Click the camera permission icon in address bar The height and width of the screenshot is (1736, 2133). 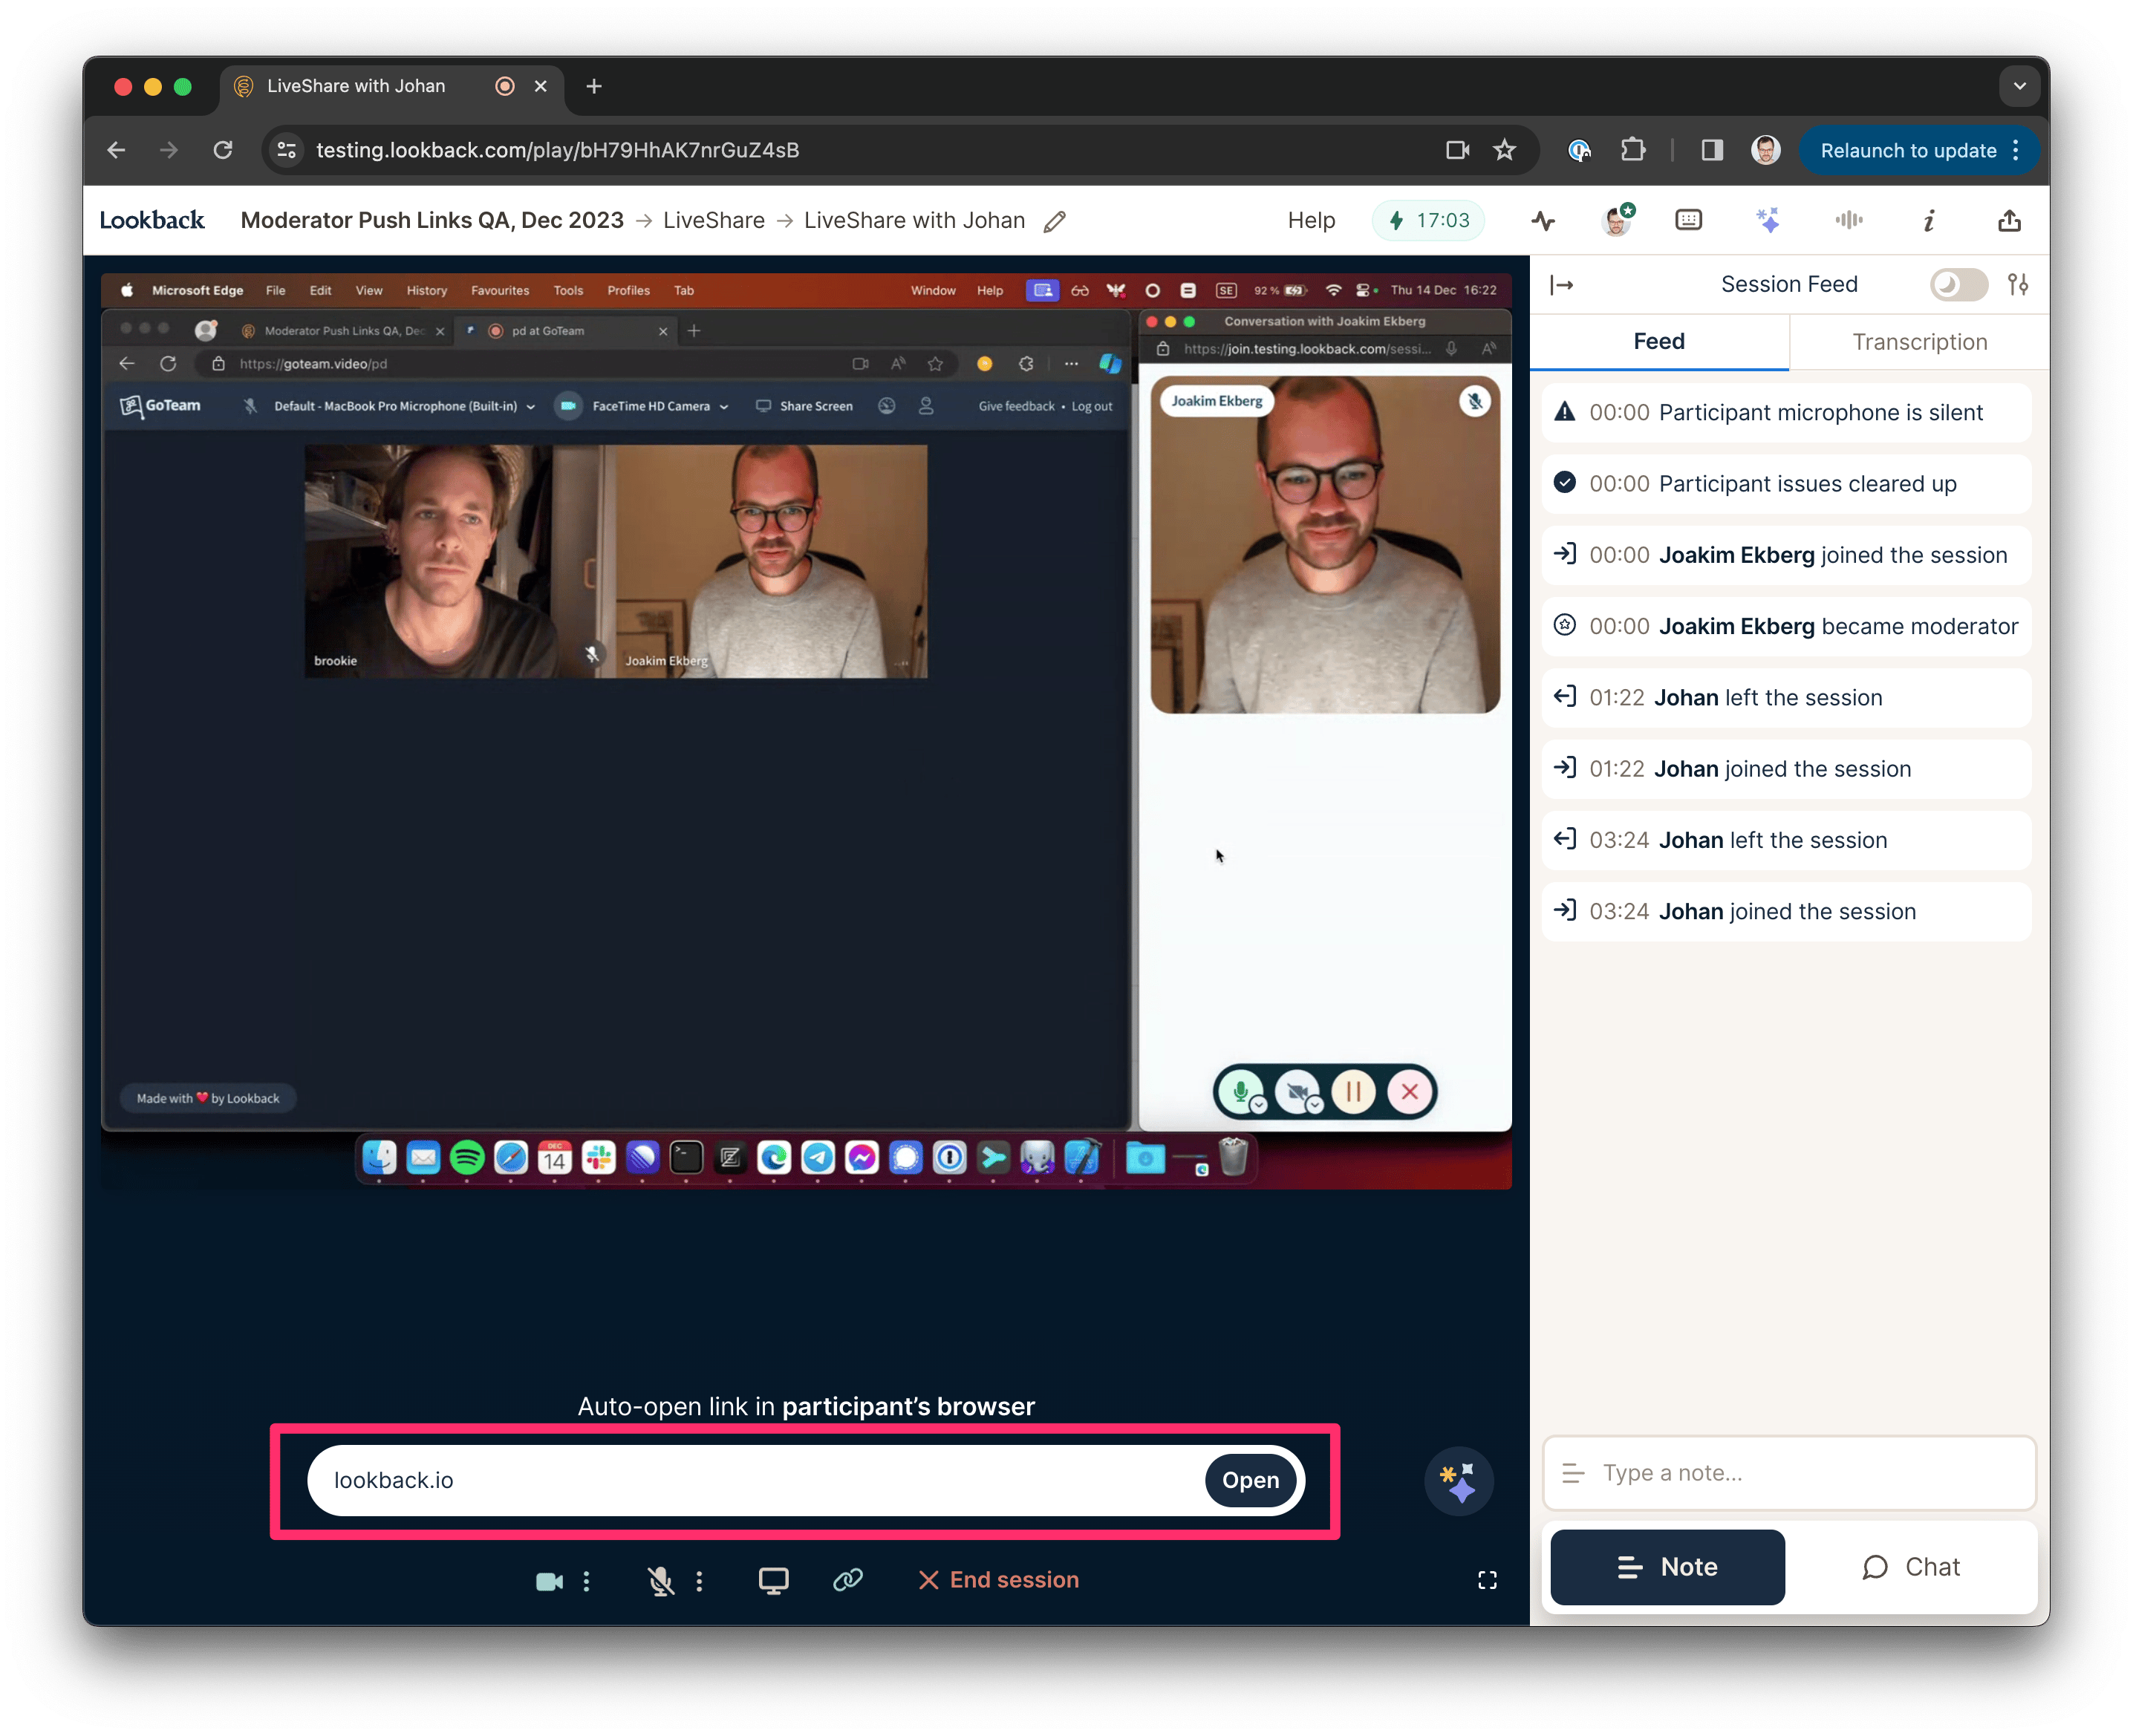tap(1457, 150)
